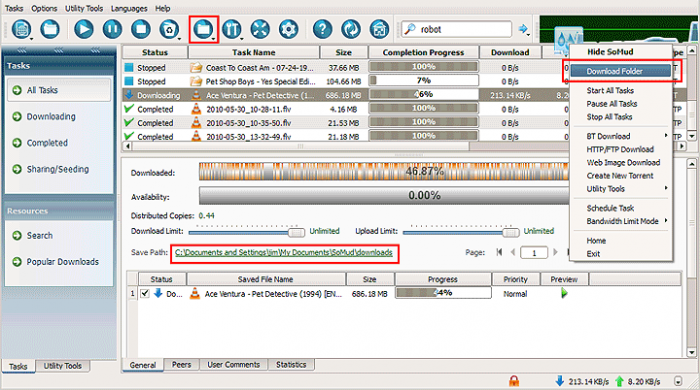Image resolution: width=700 pixels, height=390 pixels.
Task: Choose Pause All Tasks
Action: point(612,104)
